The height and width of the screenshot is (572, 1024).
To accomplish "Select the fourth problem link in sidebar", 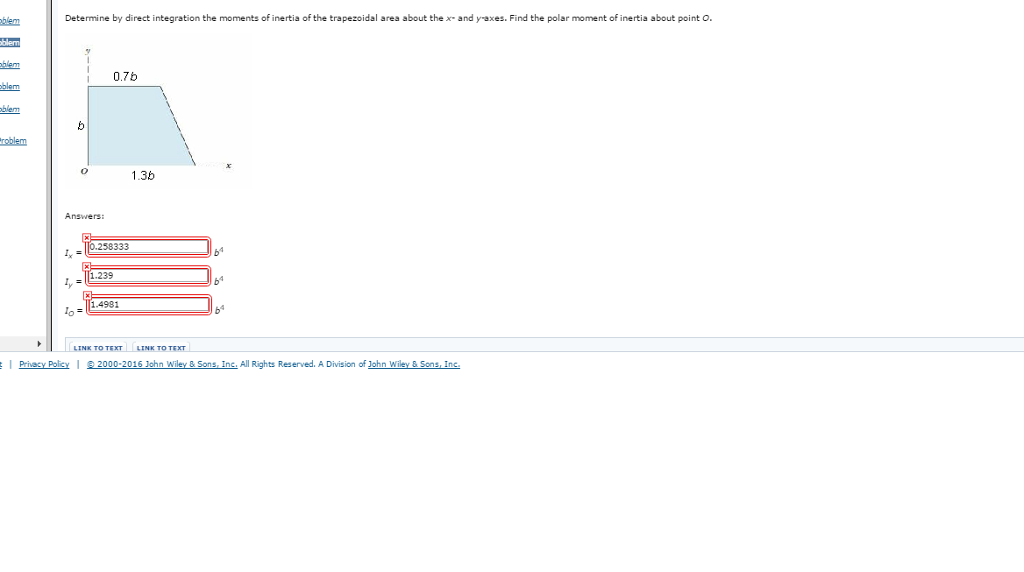I will 10,86.
